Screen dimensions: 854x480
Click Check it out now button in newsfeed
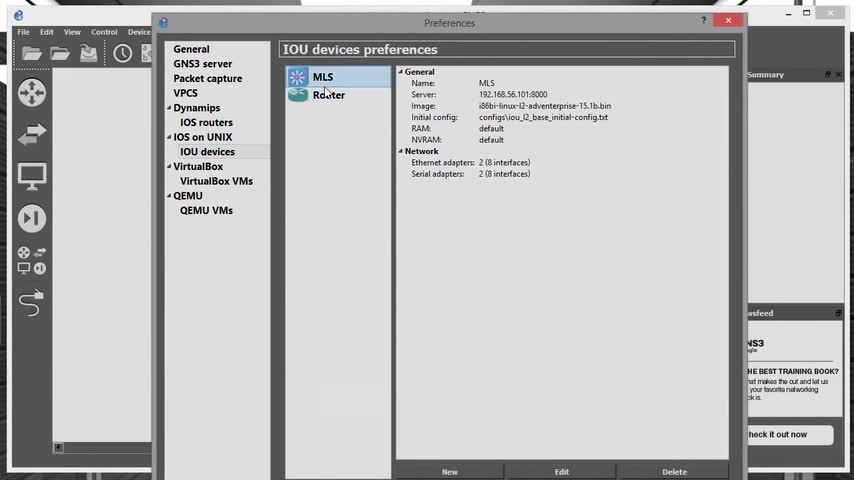[790, 434]
